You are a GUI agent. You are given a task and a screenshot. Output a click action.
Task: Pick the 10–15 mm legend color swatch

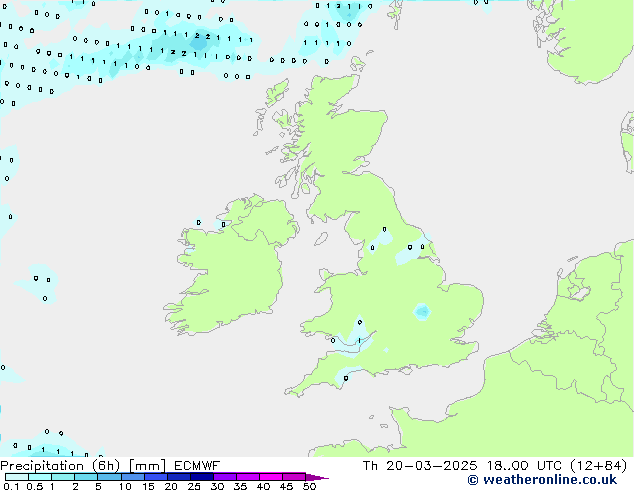133,477
